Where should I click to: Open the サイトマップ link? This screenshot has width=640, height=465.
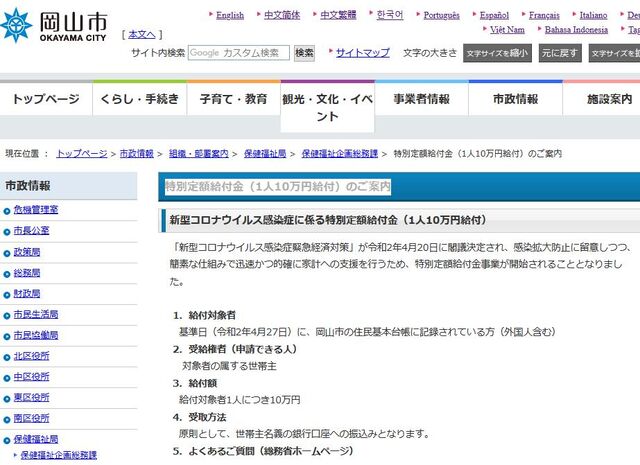(x=362, y=53)
